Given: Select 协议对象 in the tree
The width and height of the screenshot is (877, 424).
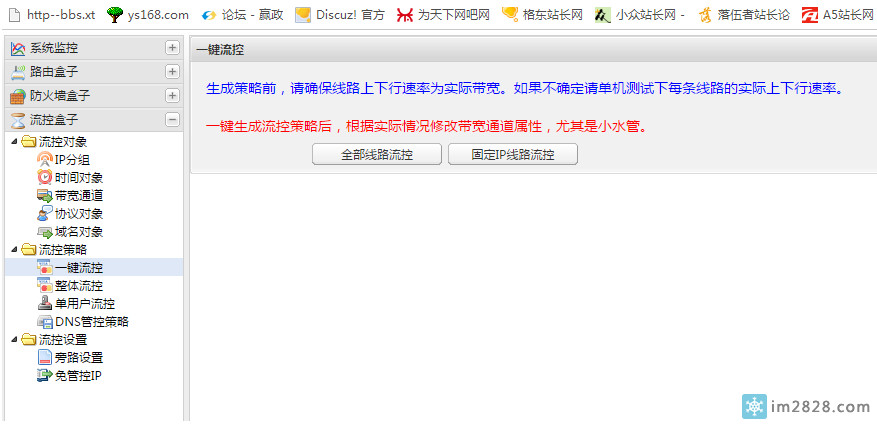Looking at the screenshot, I should pos(79,214).
